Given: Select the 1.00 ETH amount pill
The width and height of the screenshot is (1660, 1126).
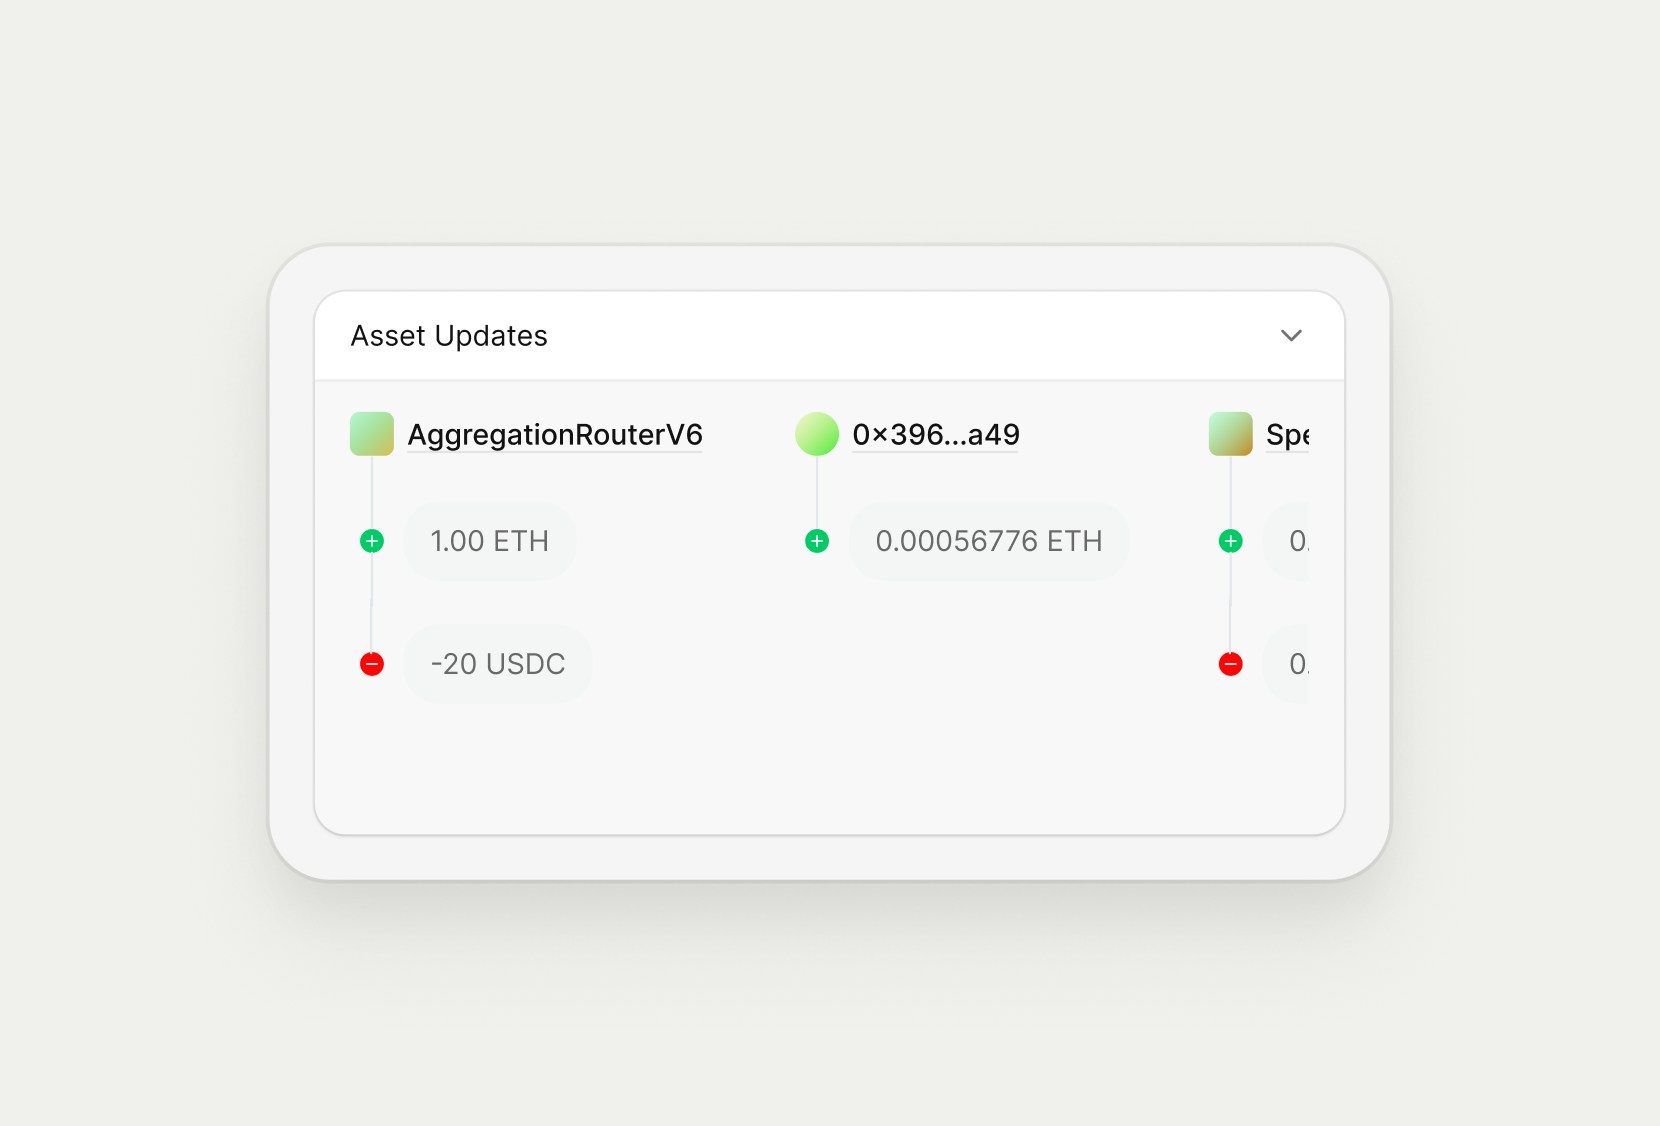Looking at the screenshot, I should click(x=490, y=540).
